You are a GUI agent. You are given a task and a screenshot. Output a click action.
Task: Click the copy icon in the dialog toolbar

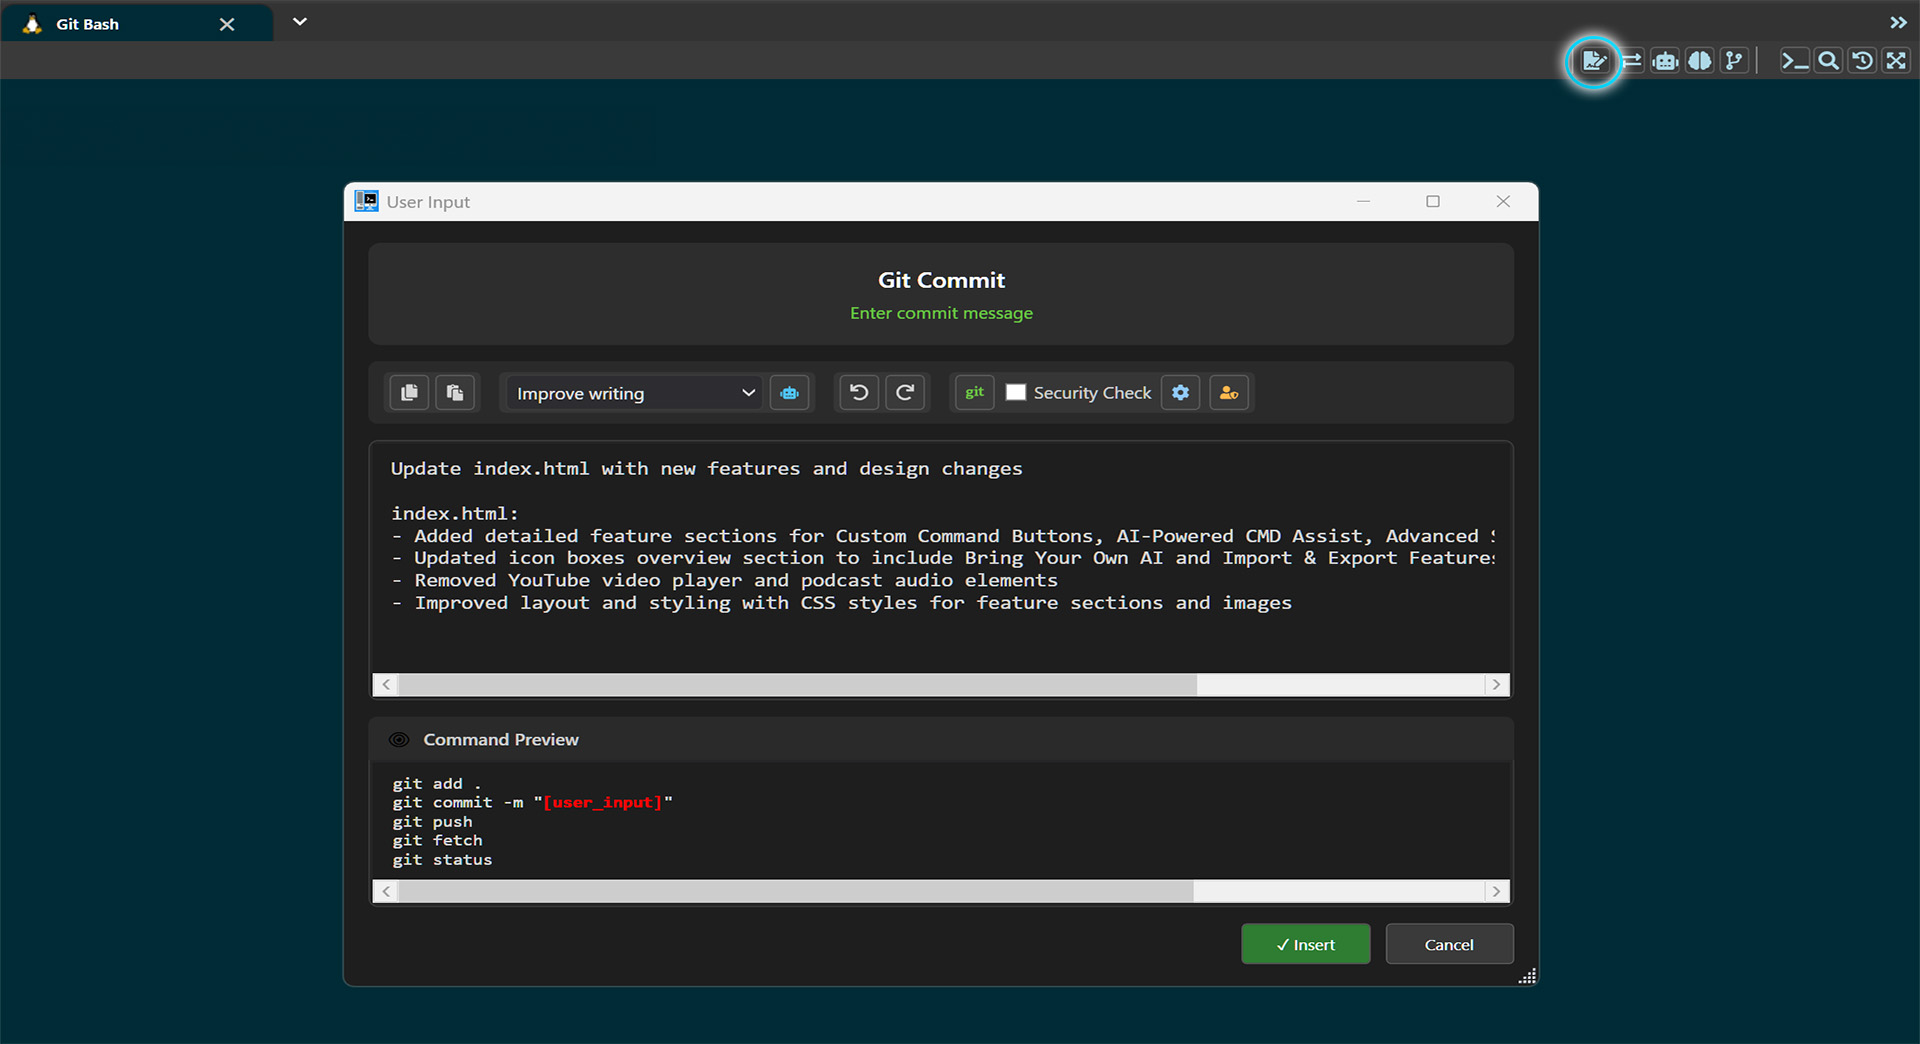coord(408,392)
